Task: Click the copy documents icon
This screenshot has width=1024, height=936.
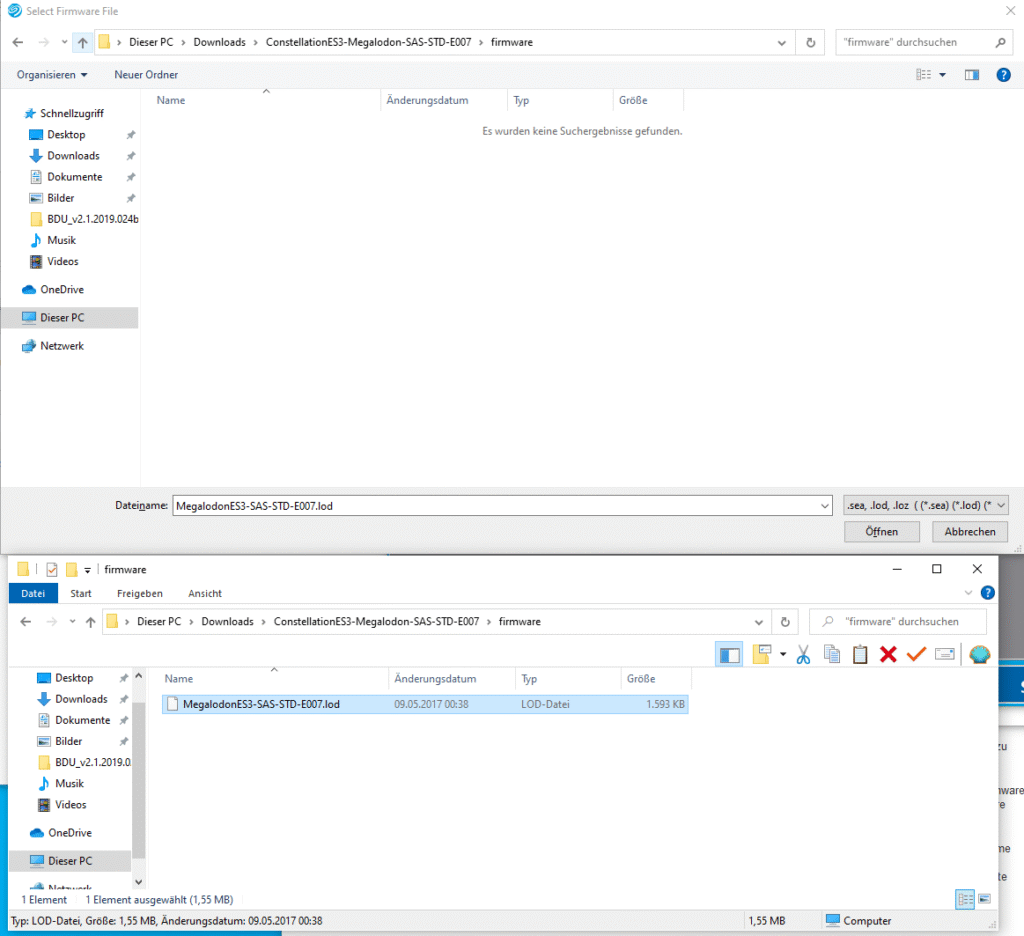Action: click(831, 654)
